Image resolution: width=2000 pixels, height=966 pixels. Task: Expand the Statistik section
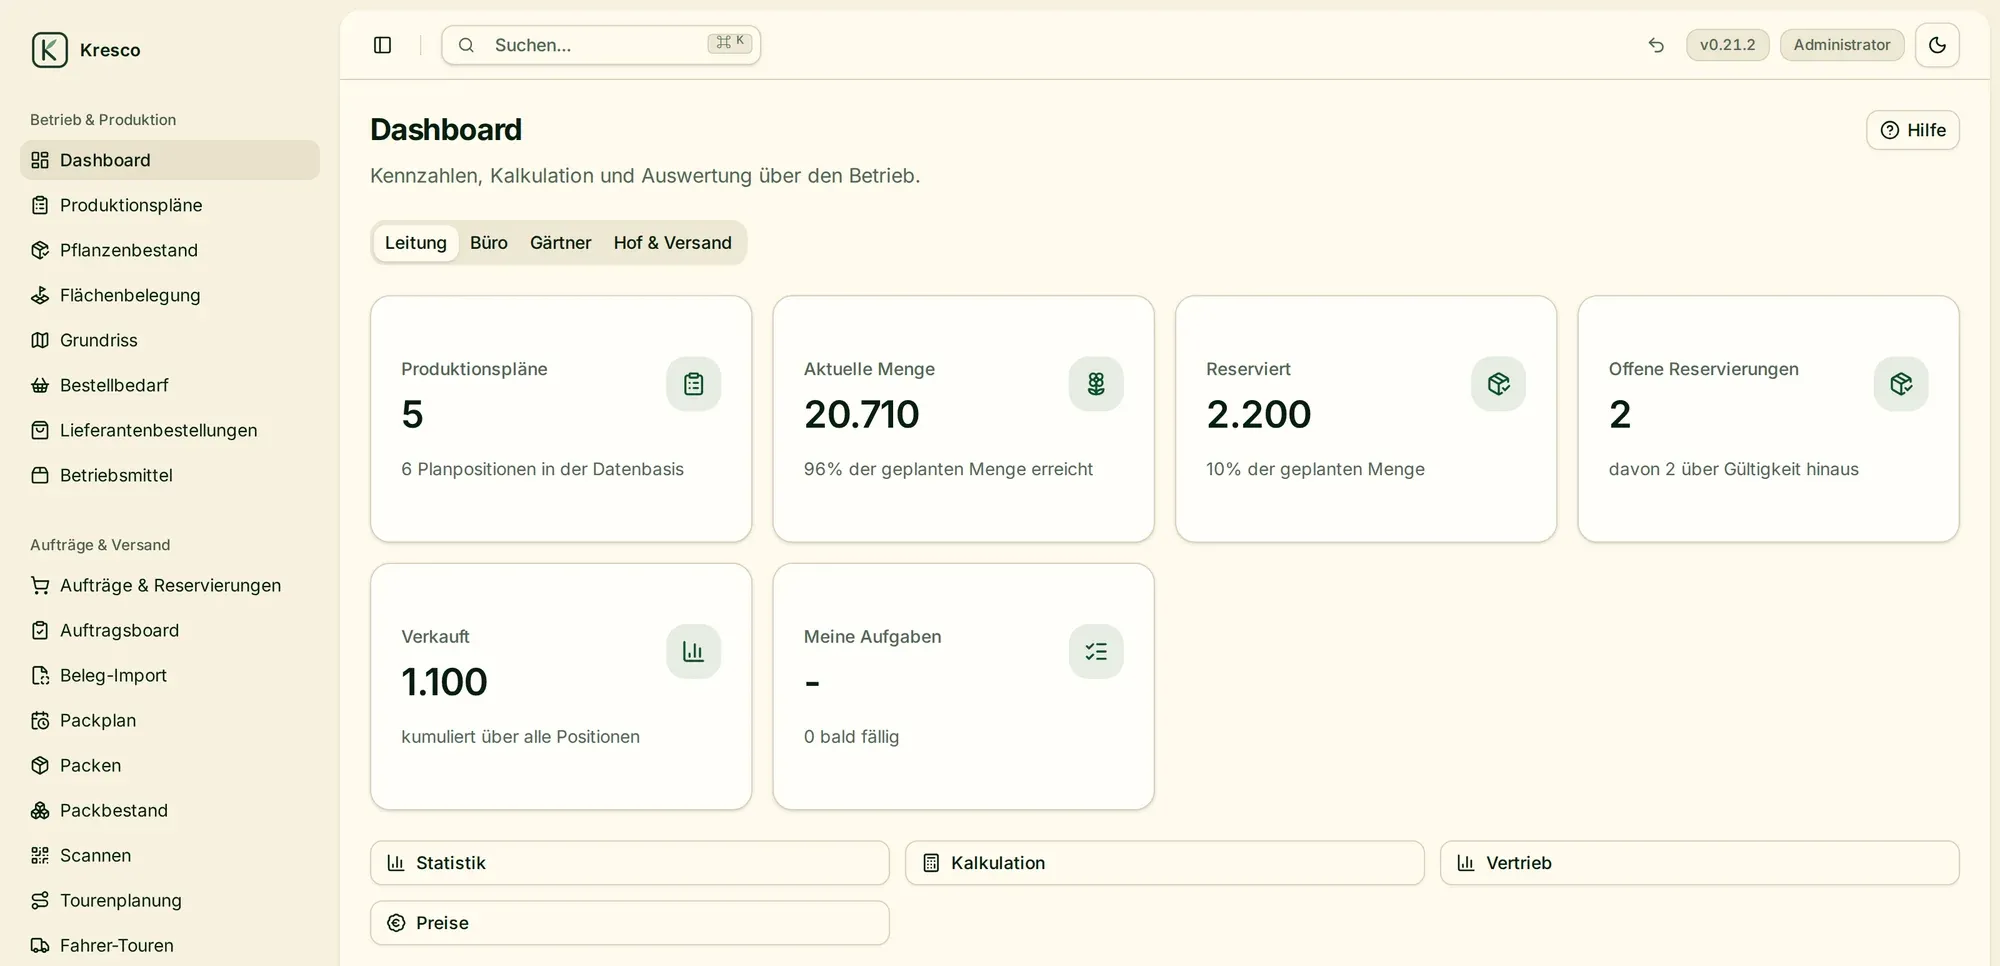click(630, 863)
